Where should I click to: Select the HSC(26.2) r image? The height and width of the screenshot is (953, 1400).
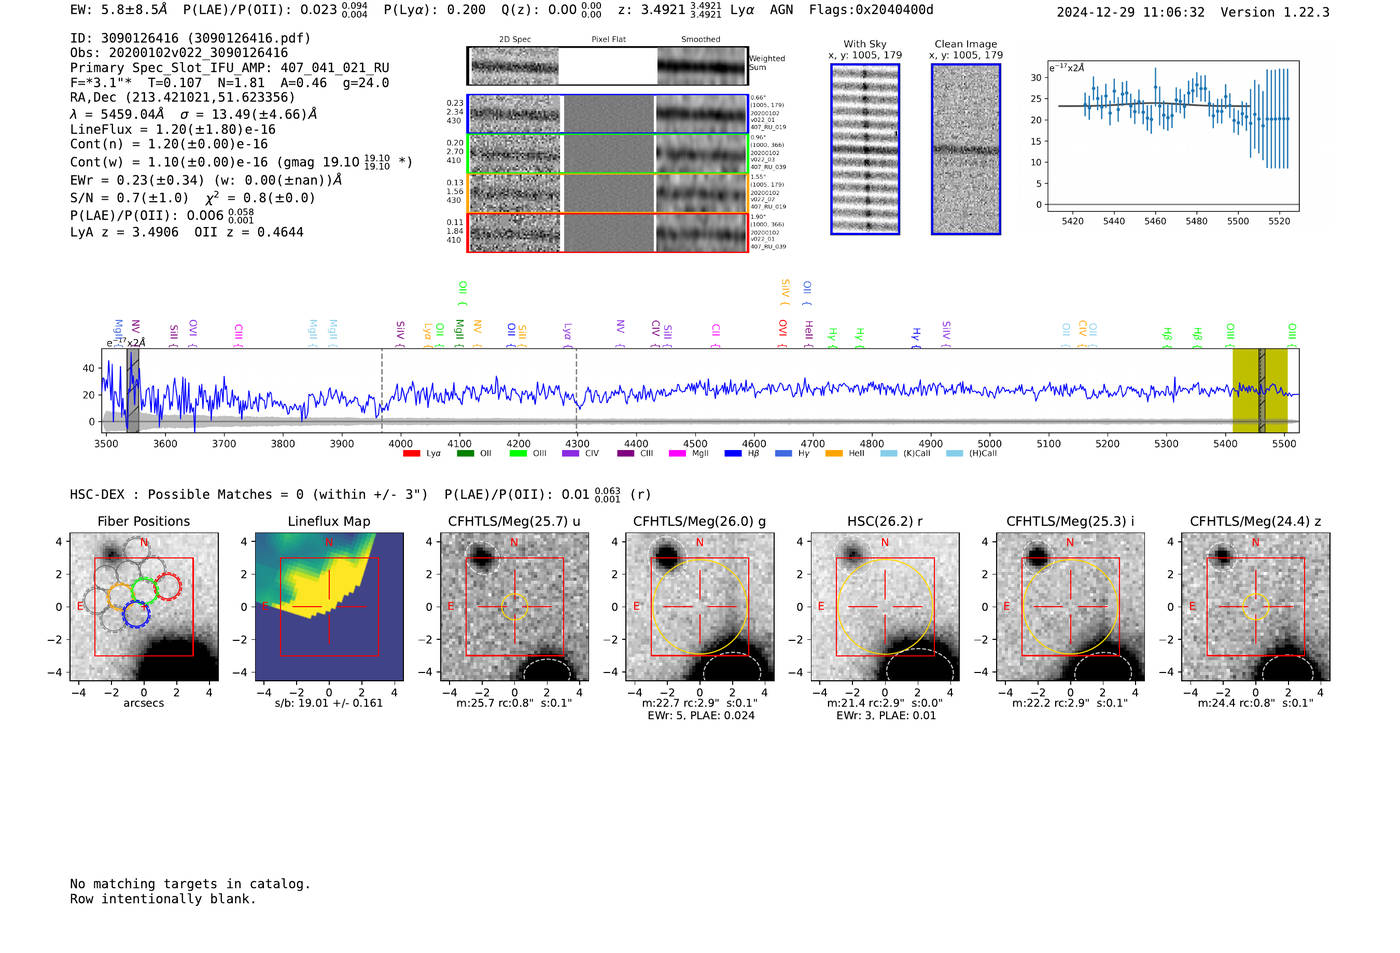885,607
